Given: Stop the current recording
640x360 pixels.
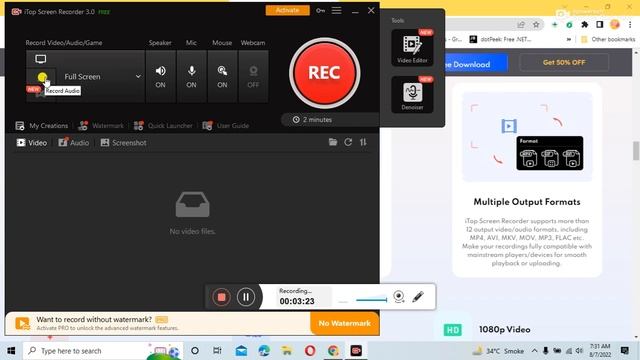Looking at the screenshot, I should tap(221, 297).
